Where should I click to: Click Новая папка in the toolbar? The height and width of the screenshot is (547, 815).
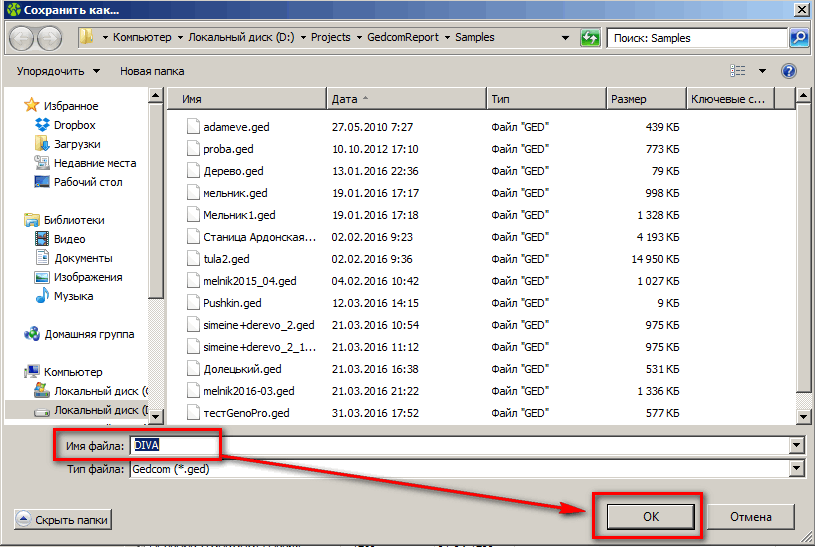coord(152,71)
